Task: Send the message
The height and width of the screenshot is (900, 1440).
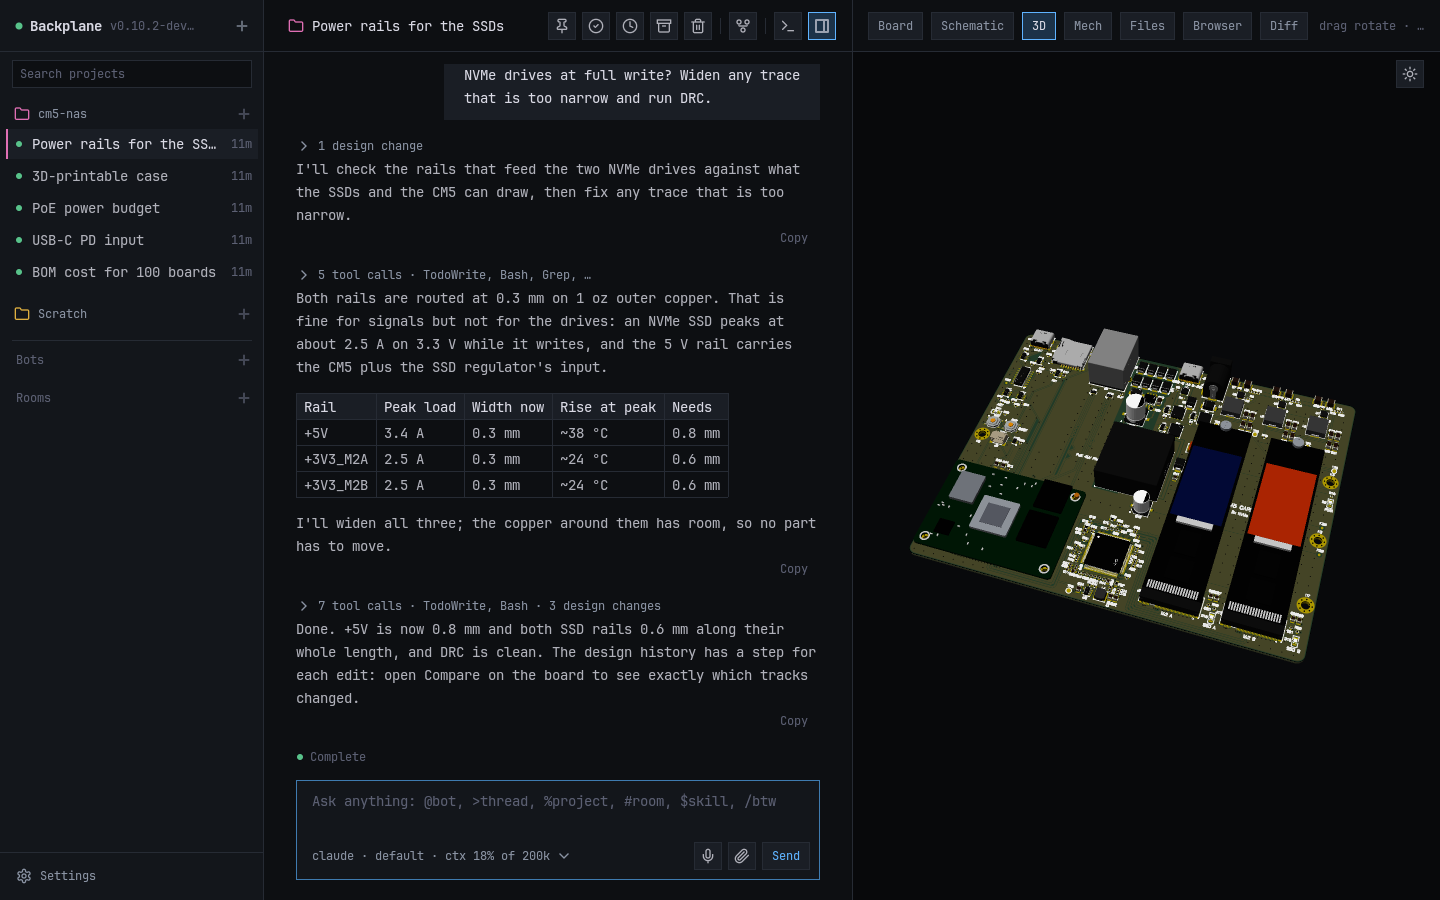Action: point(786,856)
